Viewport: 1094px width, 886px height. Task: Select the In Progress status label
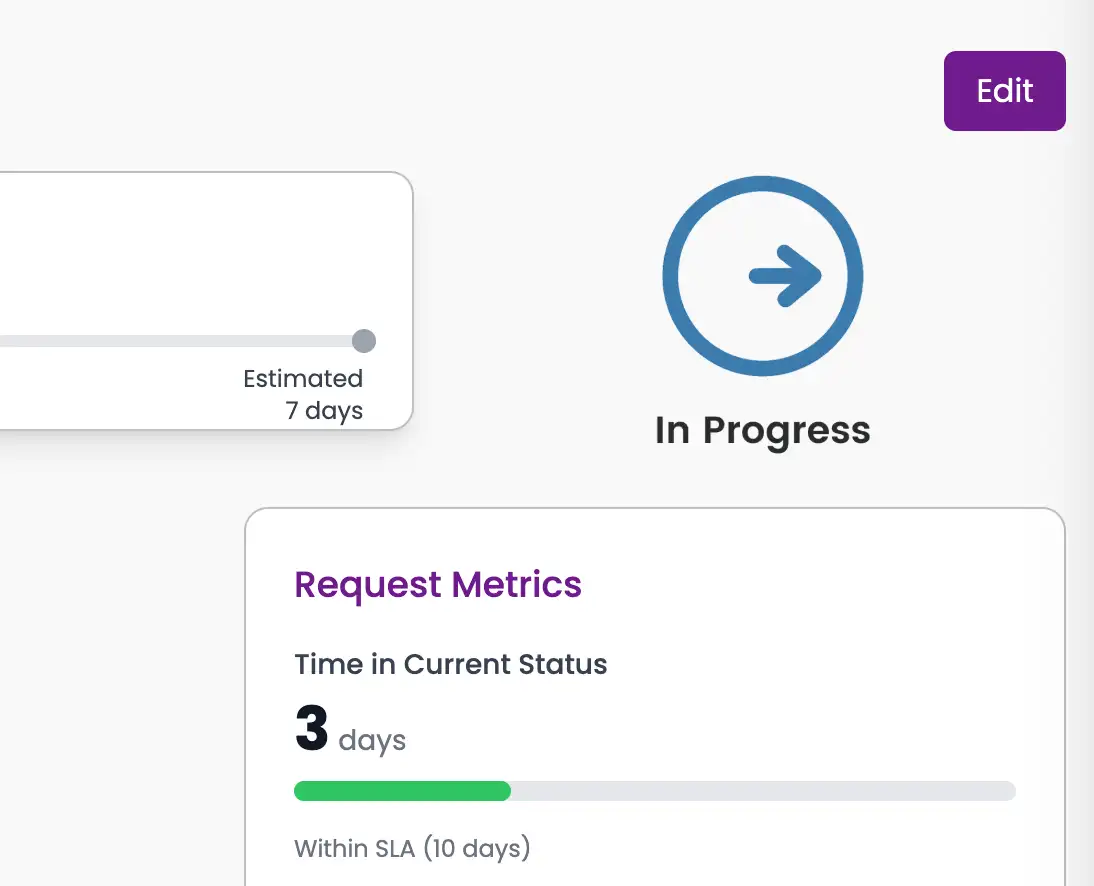[762, 430]
